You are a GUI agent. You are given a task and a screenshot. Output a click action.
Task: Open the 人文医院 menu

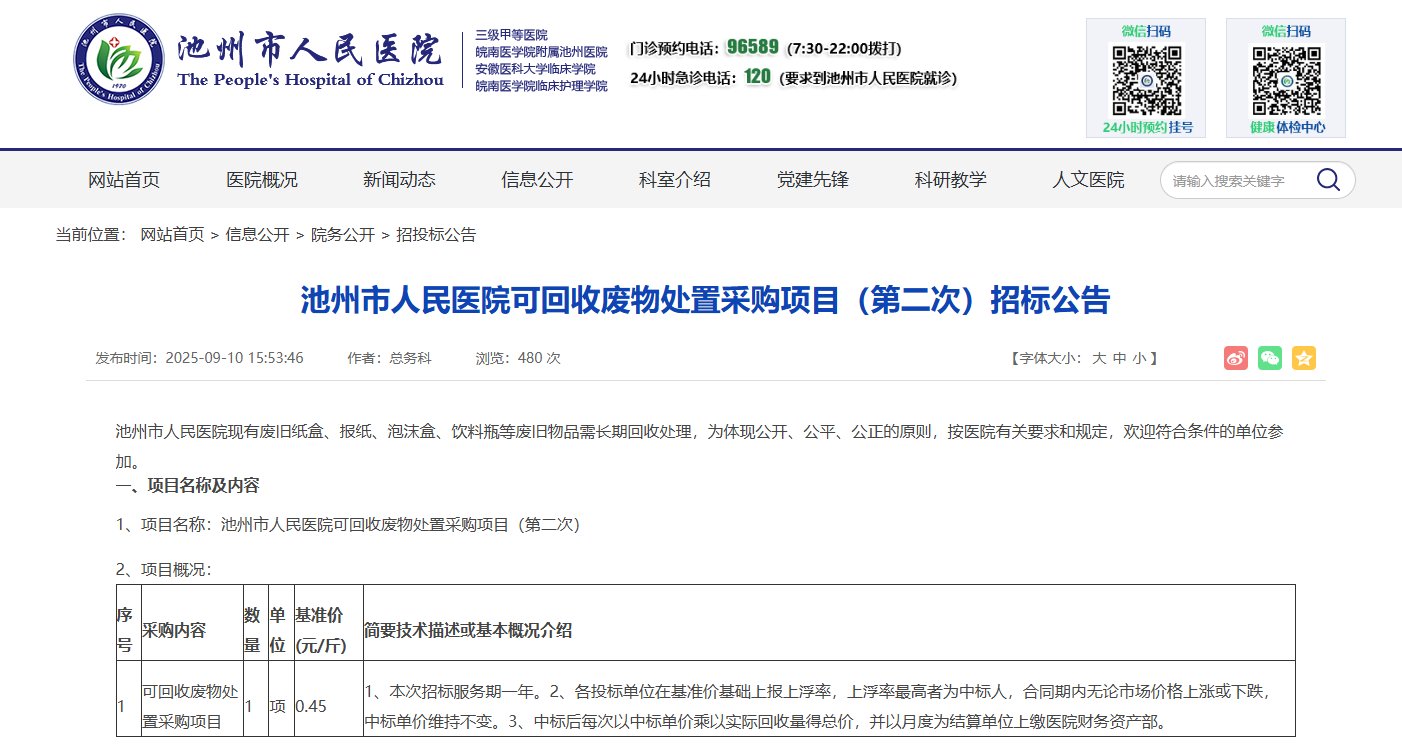tap(1088, 180)
